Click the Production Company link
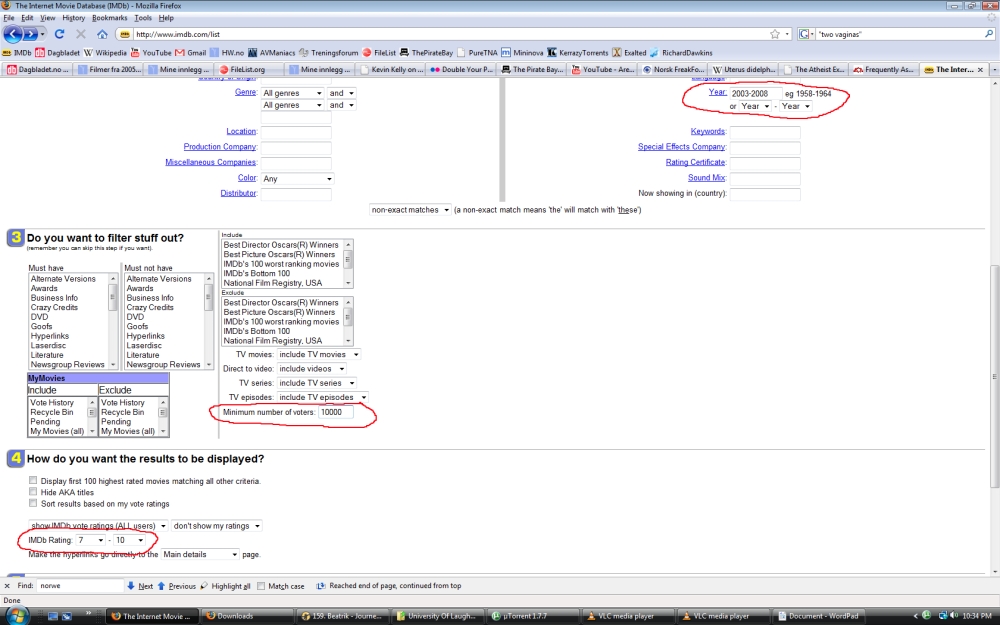The image size is (1000, 625). coord(219,147)
